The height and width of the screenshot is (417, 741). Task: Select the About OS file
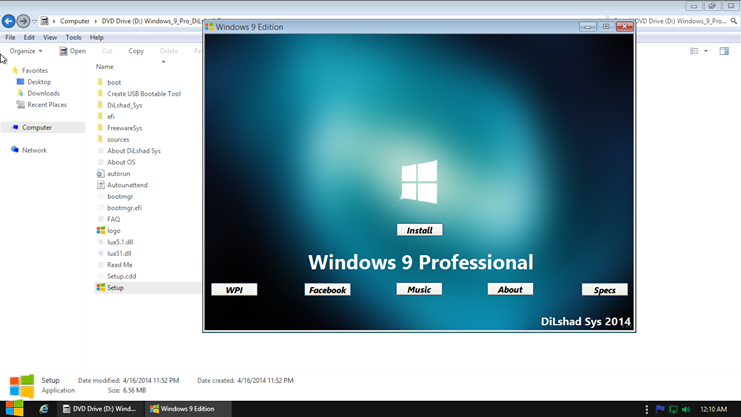pos(121,162)
